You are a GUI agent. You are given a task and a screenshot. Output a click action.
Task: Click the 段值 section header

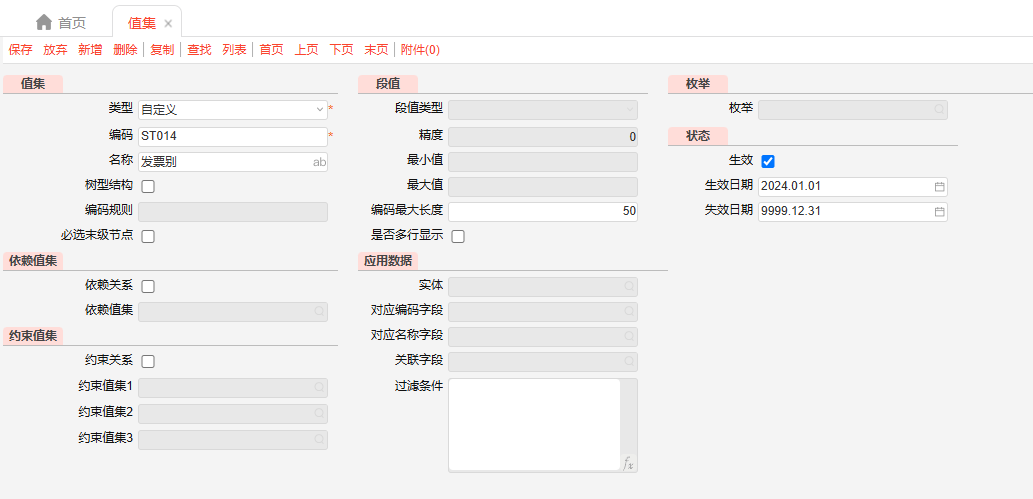pos(387,84)
